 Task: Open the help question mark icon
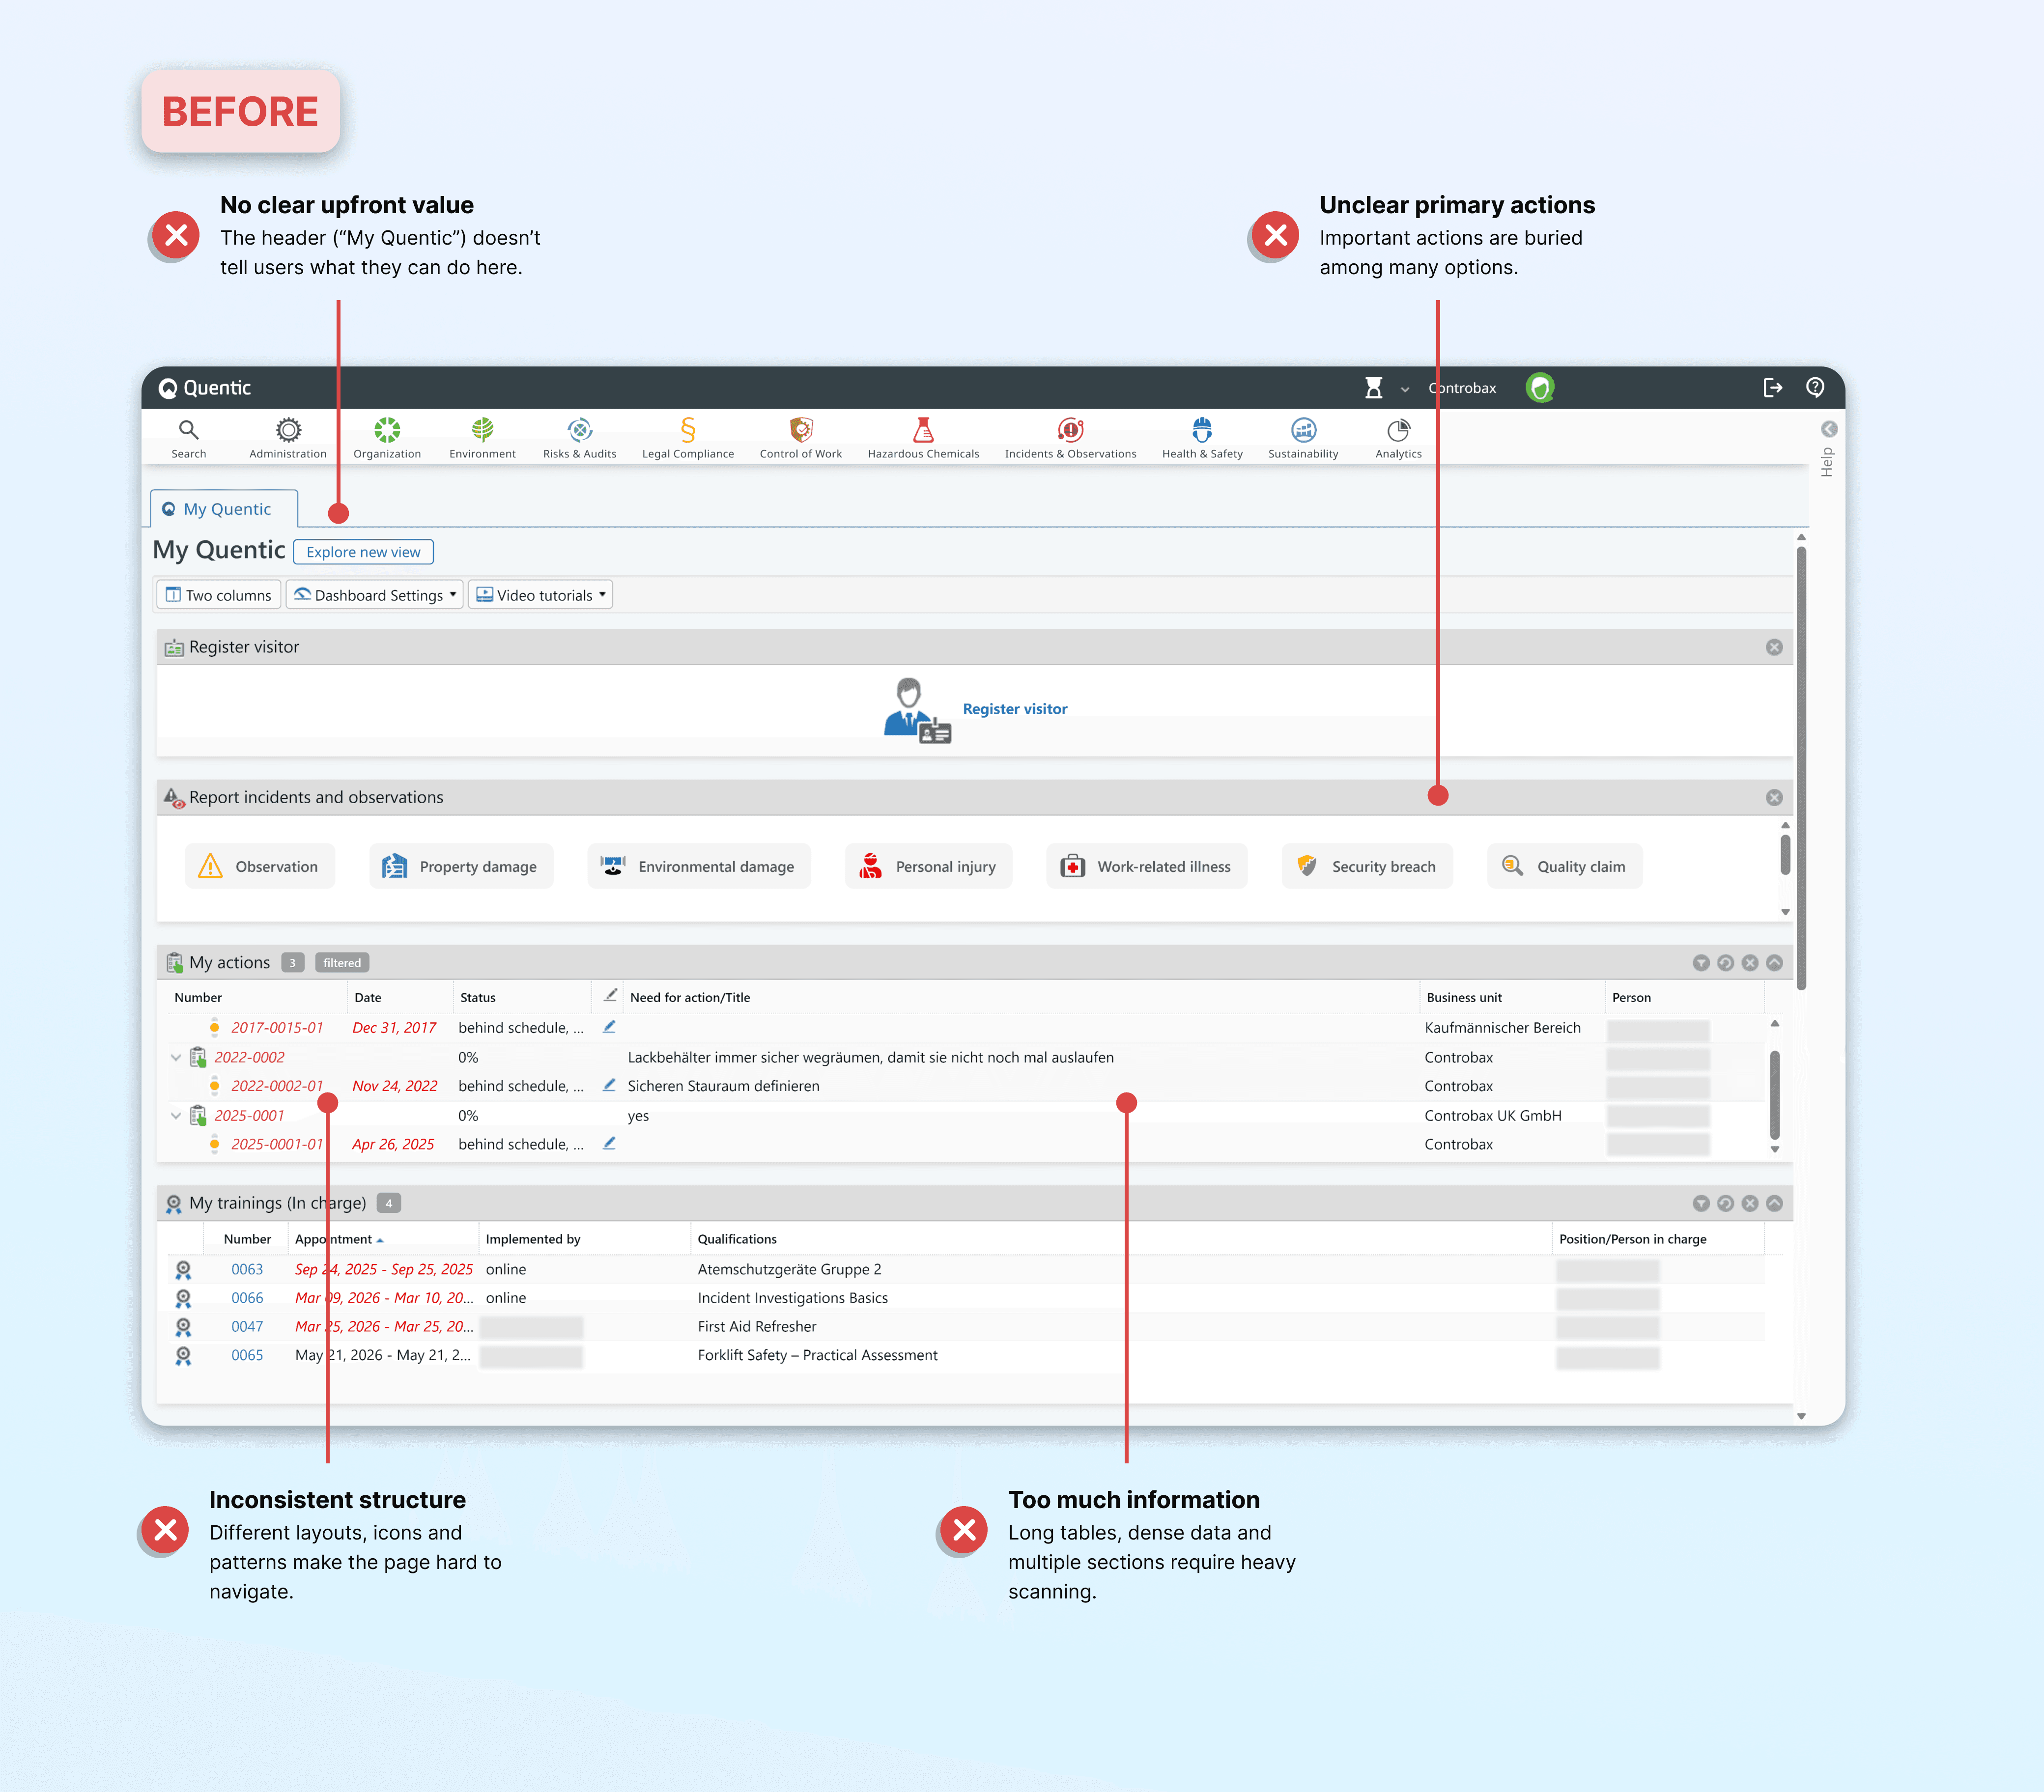pyautogui.click(x=1815, y=387)
